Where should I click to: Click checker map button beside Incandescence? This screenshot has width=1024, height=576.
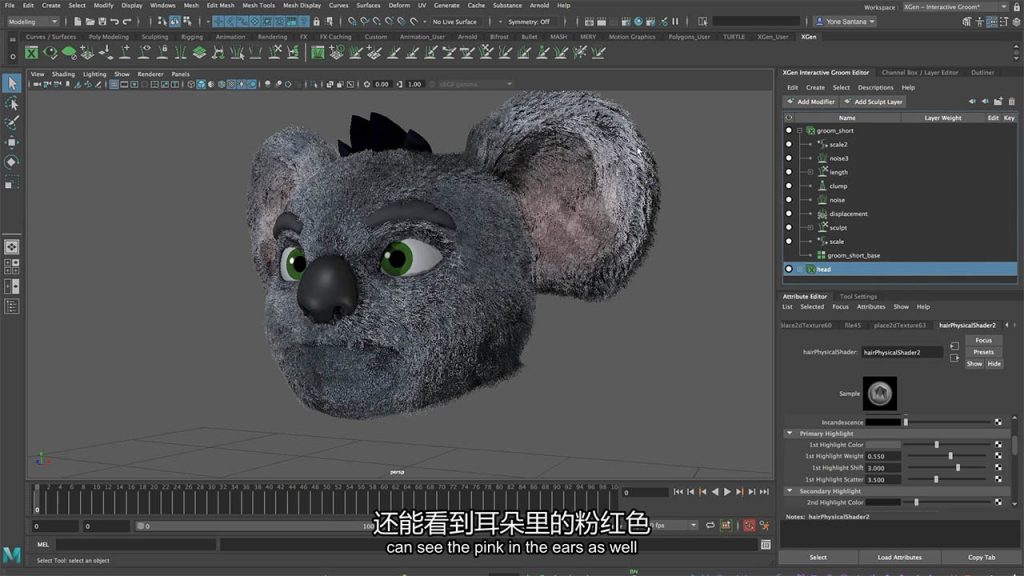997,422
